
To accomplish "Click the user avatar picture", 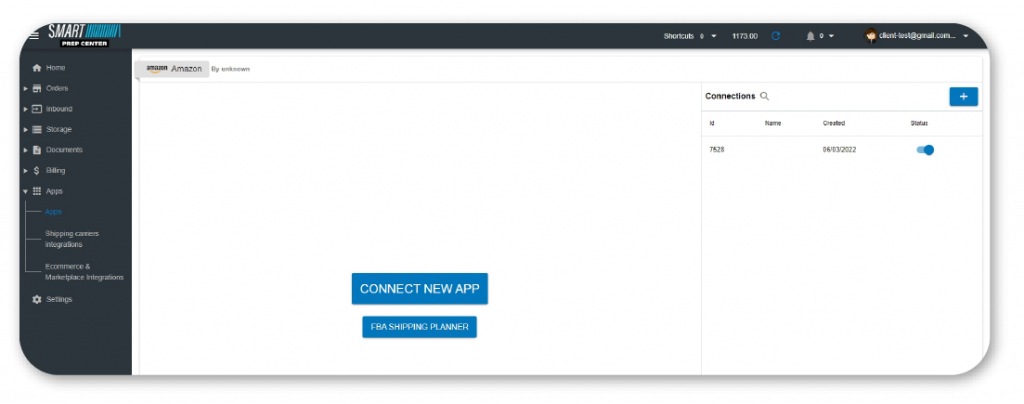I will tap(871, 36).
